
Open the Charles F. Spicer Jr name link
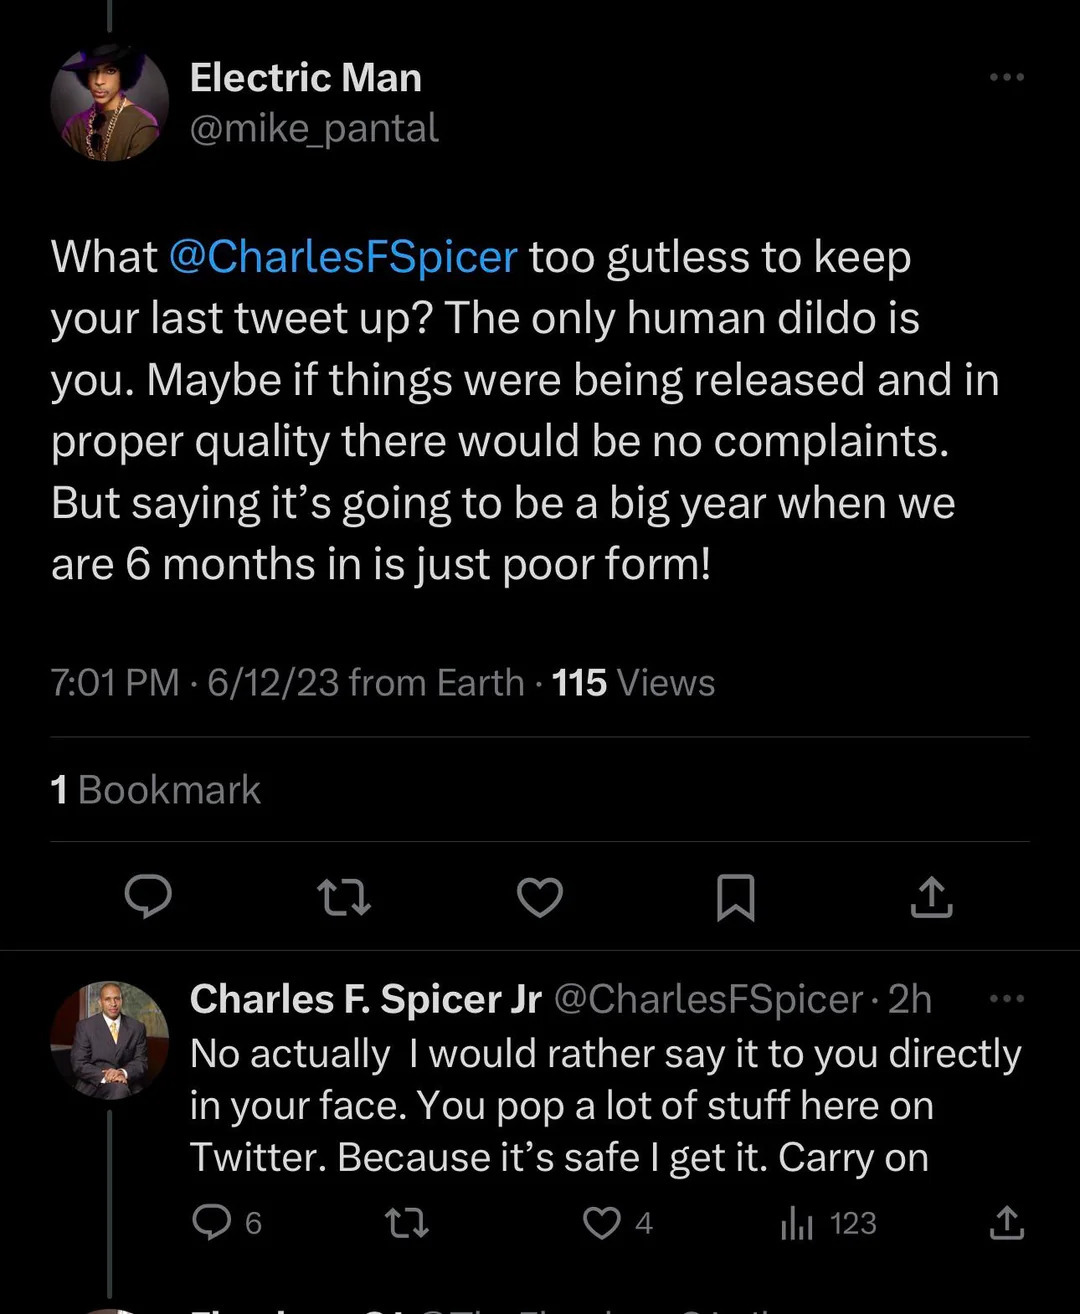(x=366, y=999)
